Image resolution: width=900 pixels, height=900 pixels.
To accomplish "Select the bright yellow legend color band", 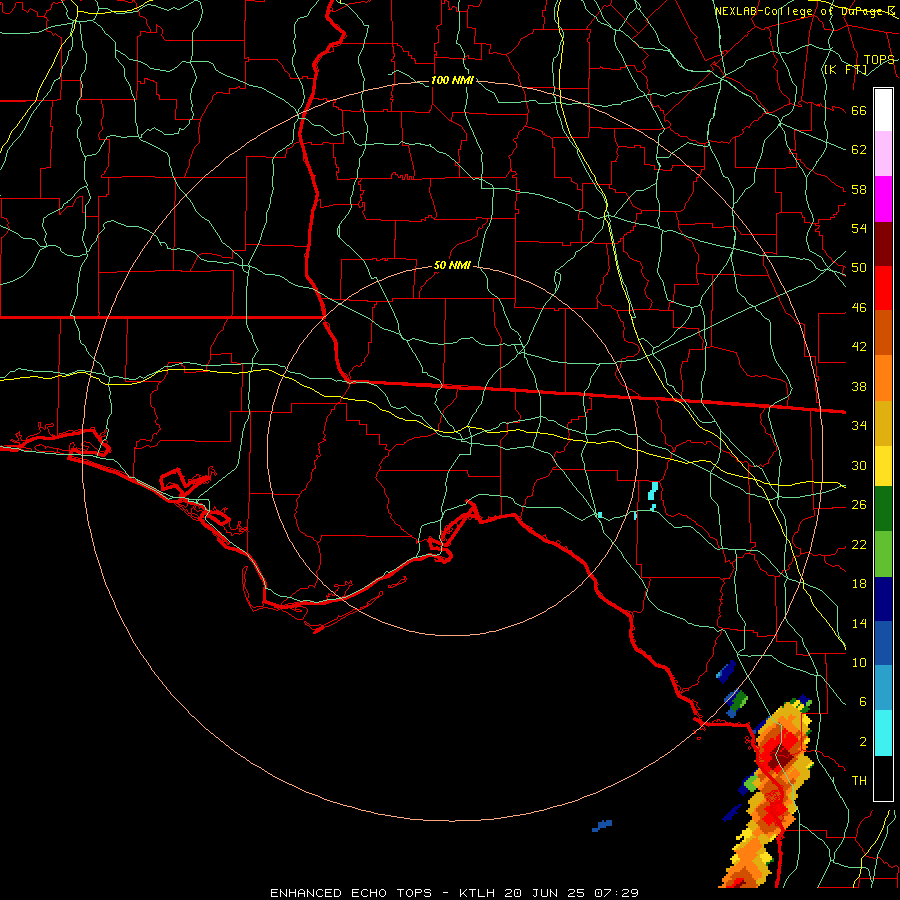I will [883, 465].
